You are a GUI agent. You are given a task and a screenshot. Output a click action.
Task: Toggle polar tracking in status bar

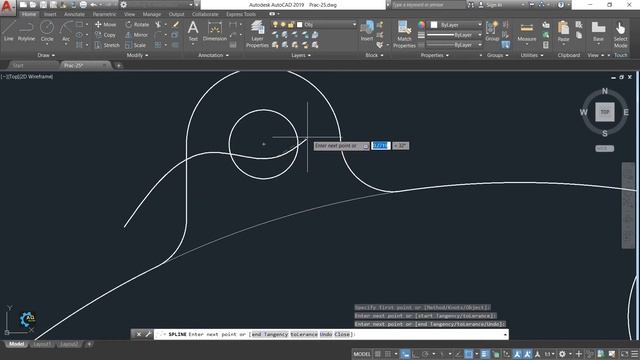[425, 354]
